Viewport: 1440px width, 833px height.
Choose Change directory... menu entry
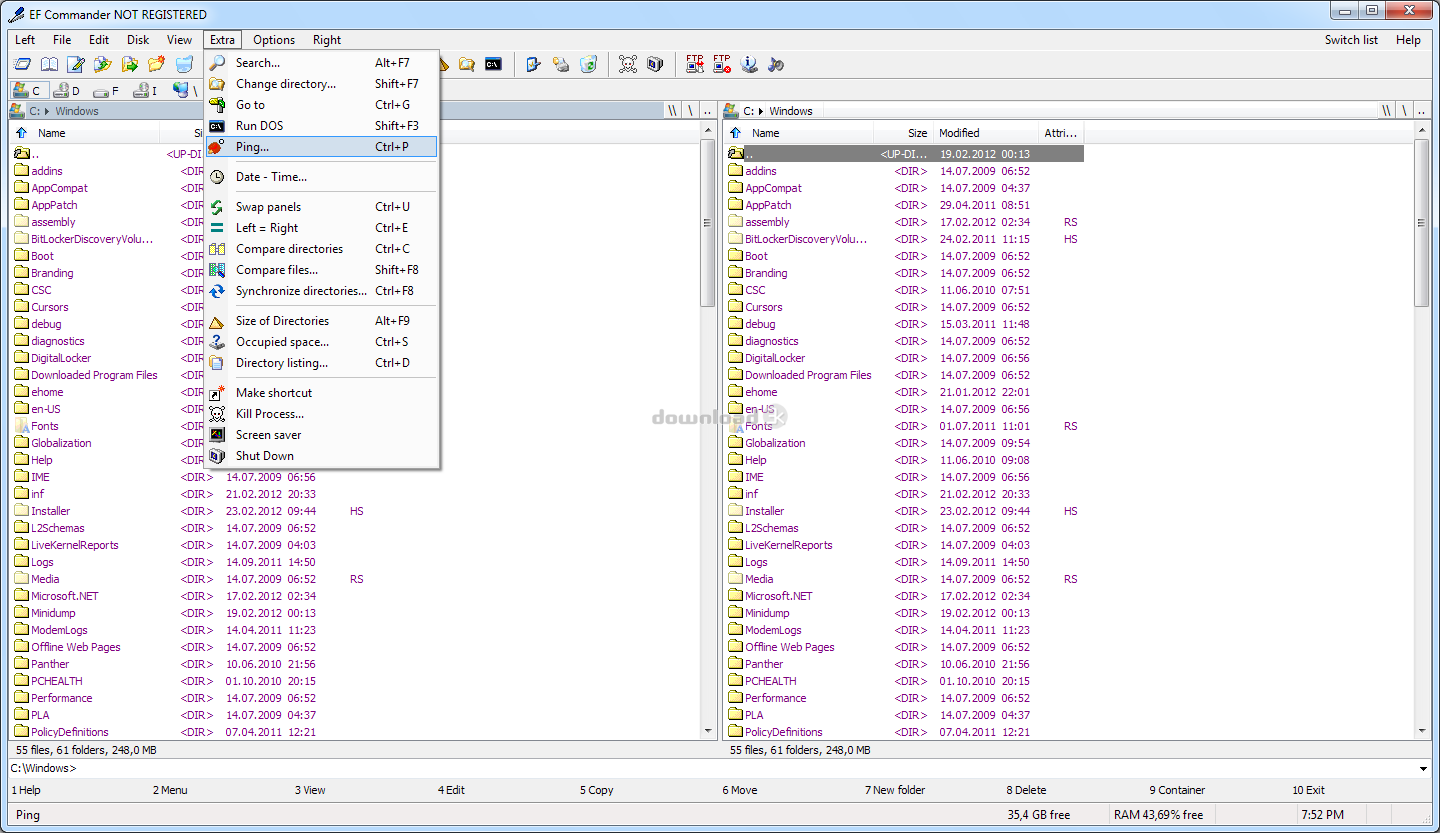(322, 84)
